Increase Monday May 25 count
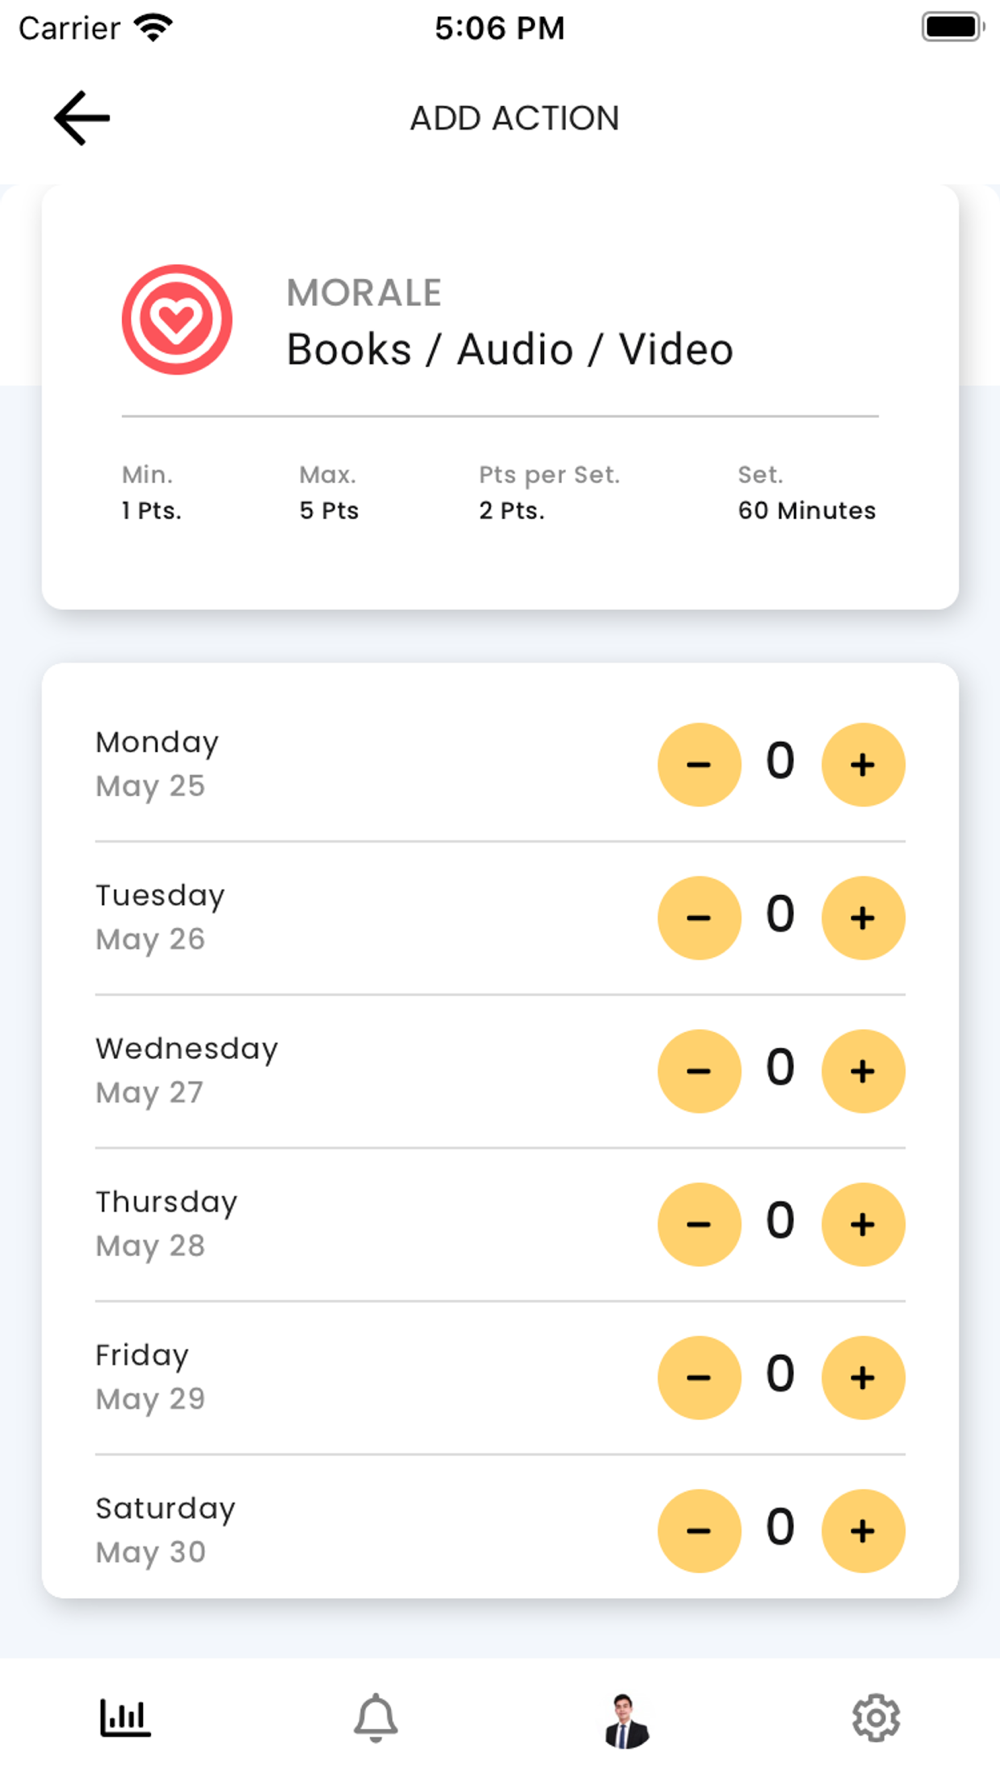1000x1778 pixels. tap(863, 765)
